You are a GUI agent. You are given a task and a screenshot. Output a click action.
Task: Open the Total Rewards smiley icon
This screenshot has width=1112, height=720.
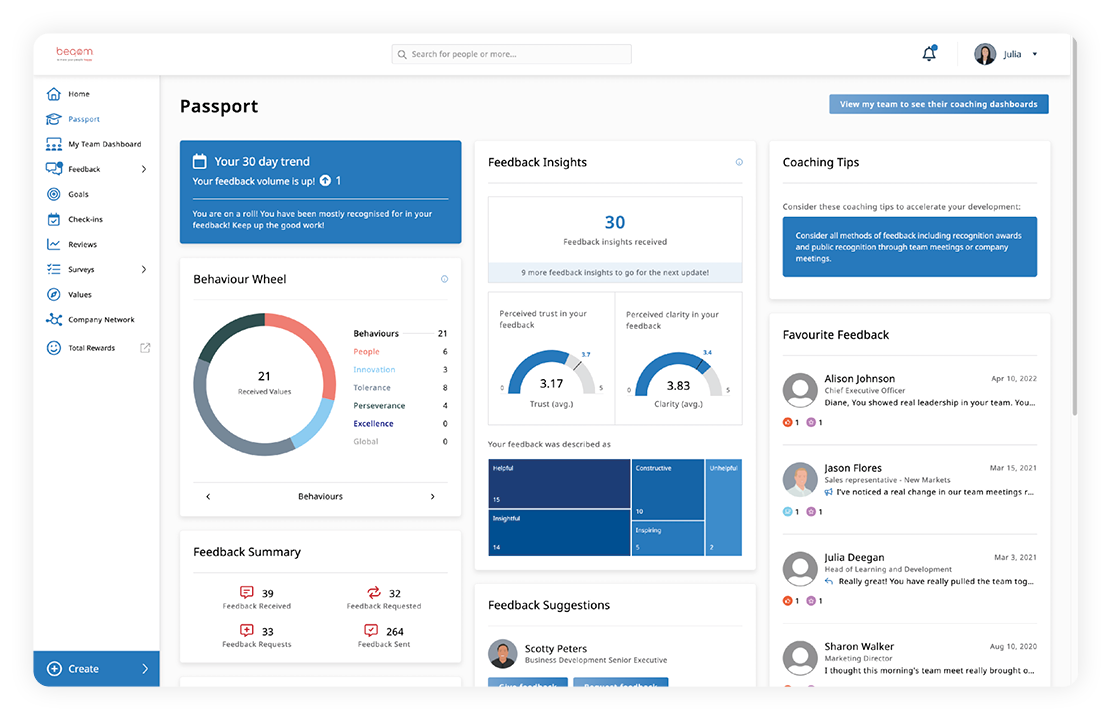pos(53,348)
